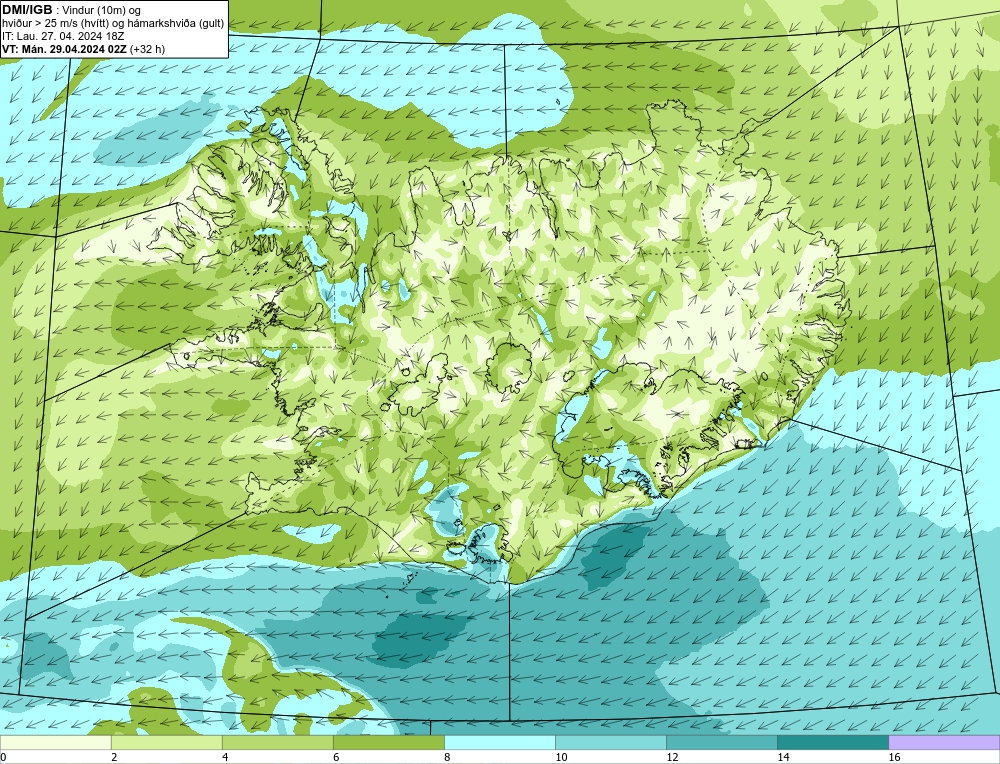Screen dimensions: 1000x764
Task: Click the 14–16 m/s dark teal swatch
Action: [832, 742]
